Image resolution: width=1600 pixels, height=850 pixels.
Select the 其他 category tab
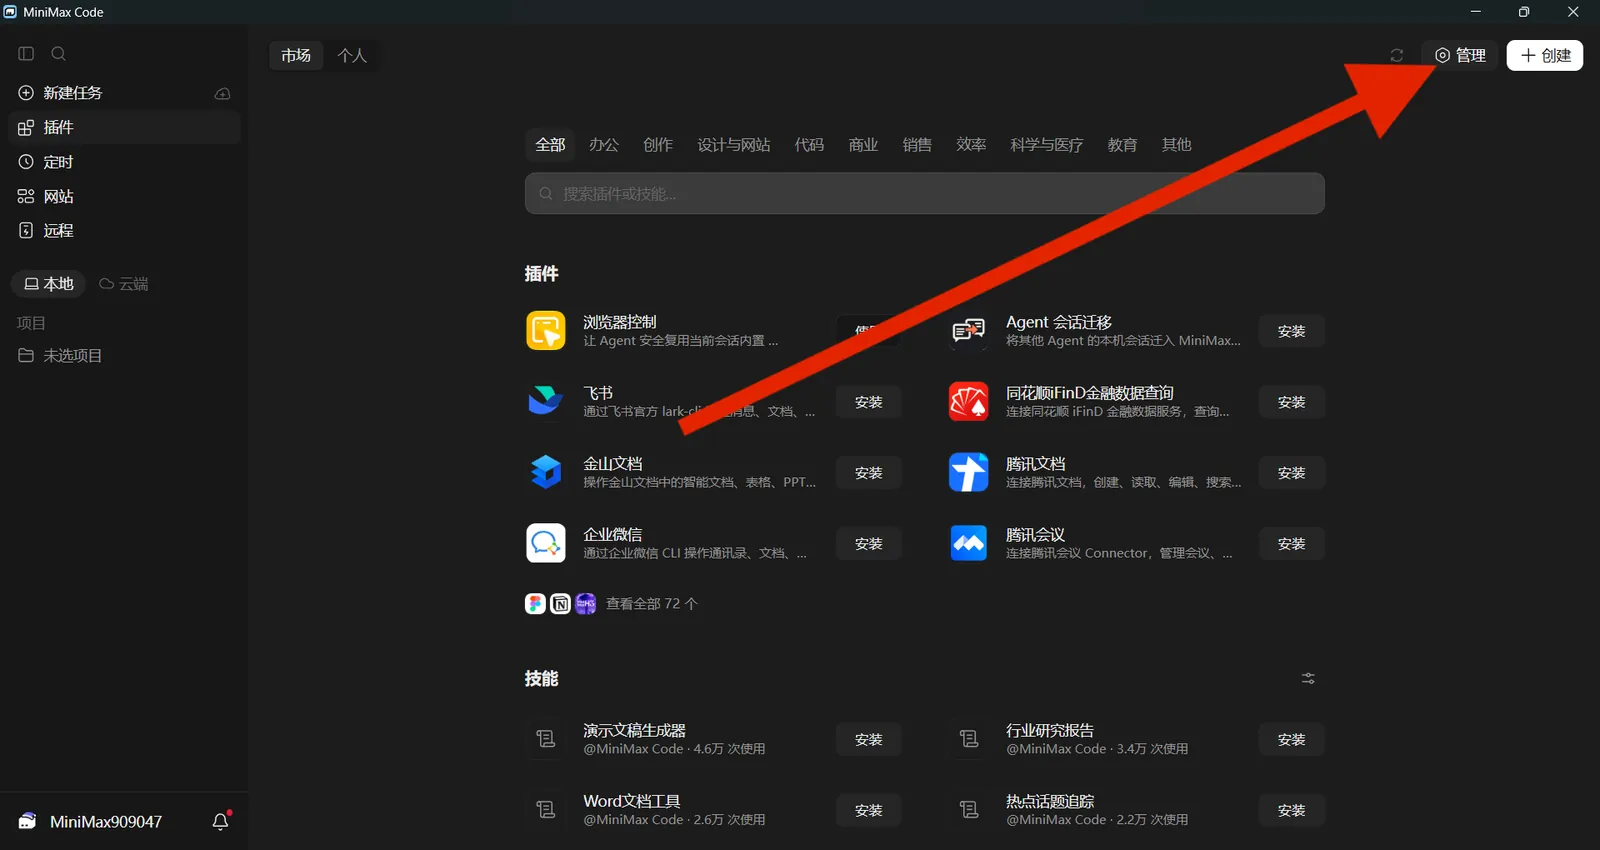1176,145
